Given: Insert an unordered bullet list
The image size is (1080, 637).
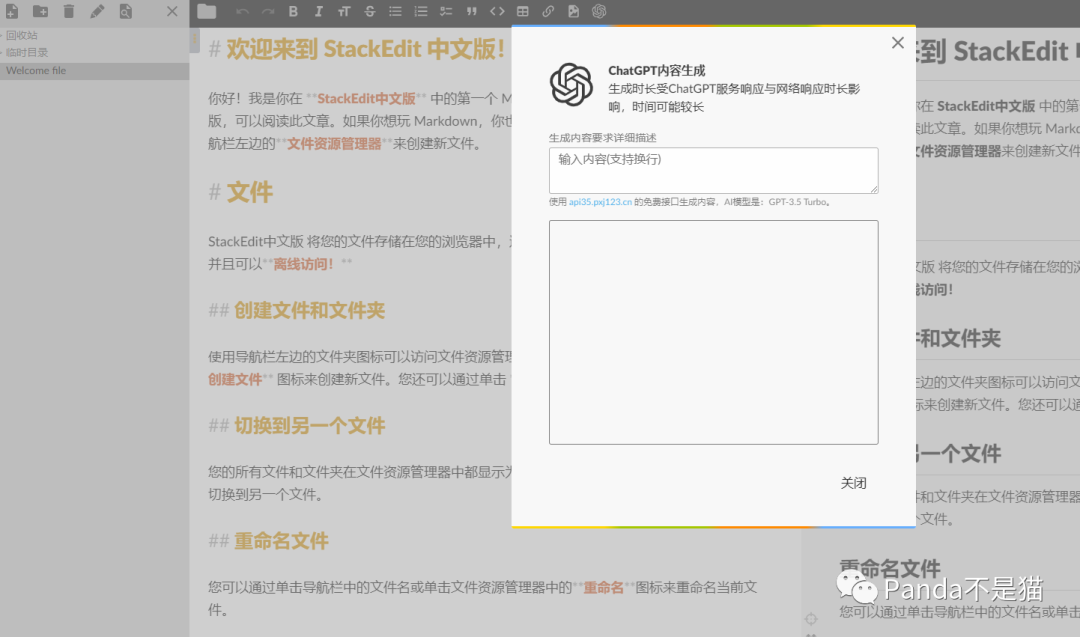Looking at the screenshot, I should [x=395, y=11].
